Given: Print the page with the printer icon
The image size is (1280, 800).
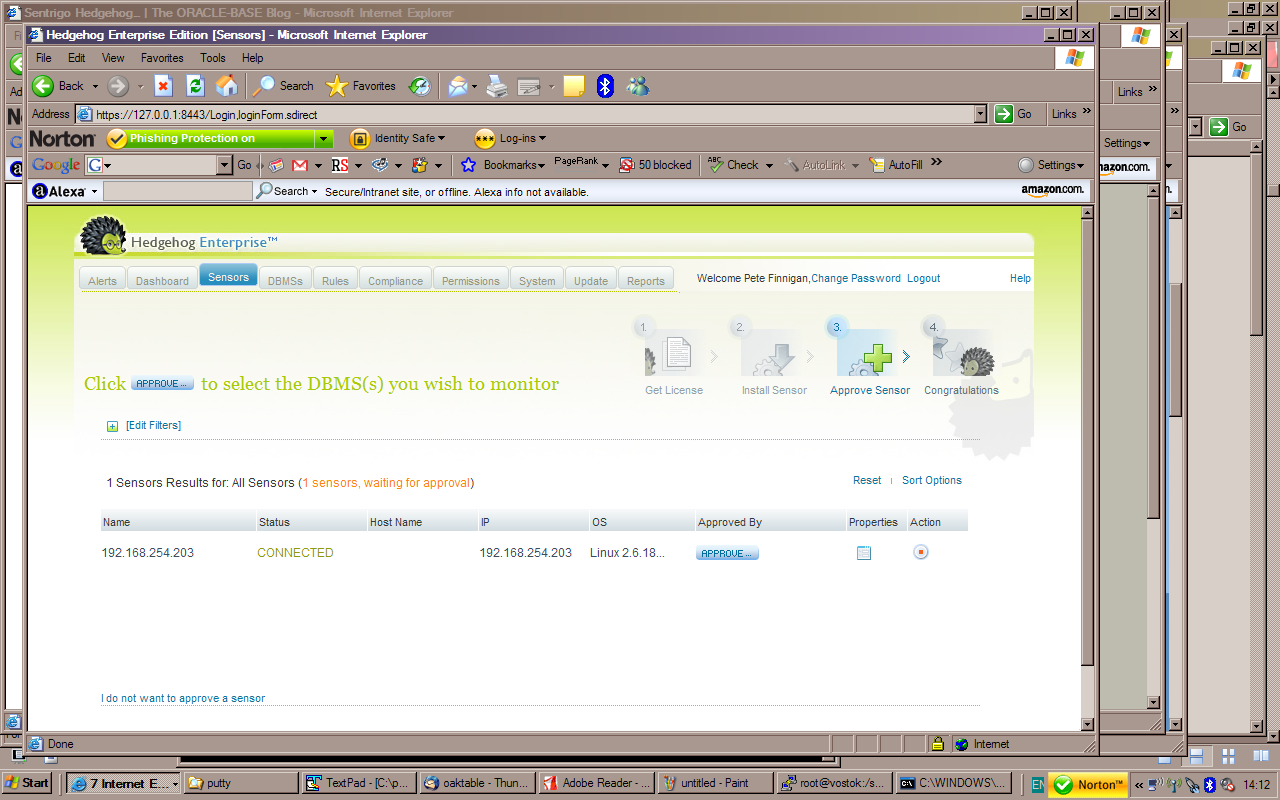Looking at the screenshot, I should click(497, 86).
